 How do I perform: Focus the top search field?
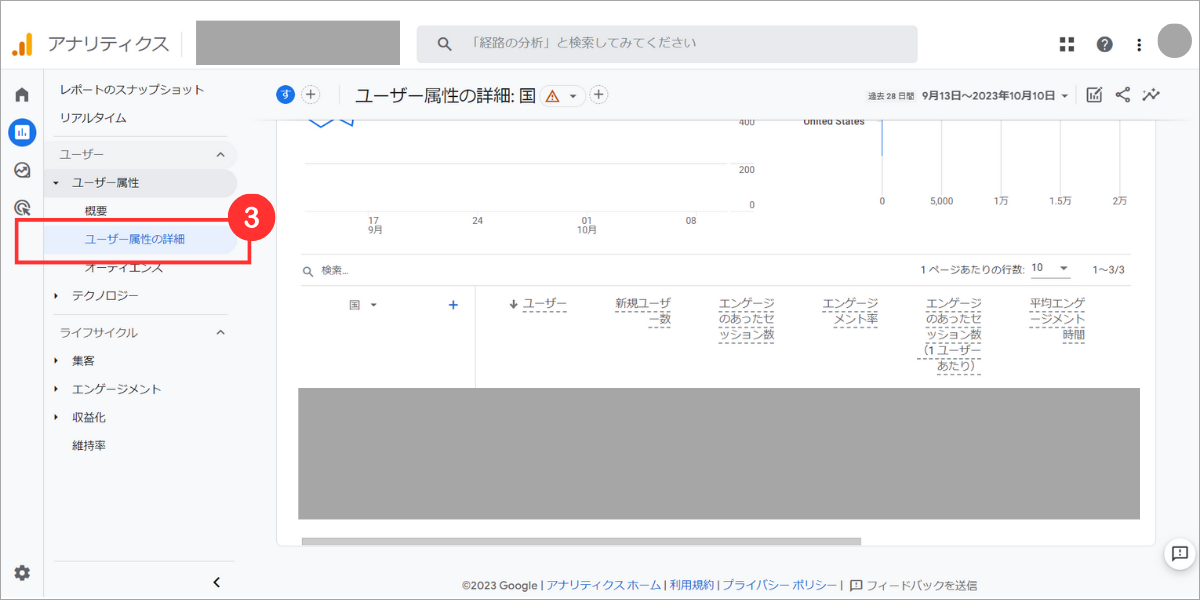(x=667, y=44)
